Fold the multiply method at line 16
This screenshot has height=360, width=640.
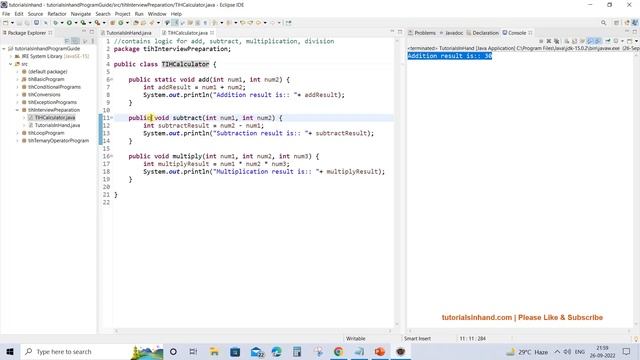tap(112, 156)
